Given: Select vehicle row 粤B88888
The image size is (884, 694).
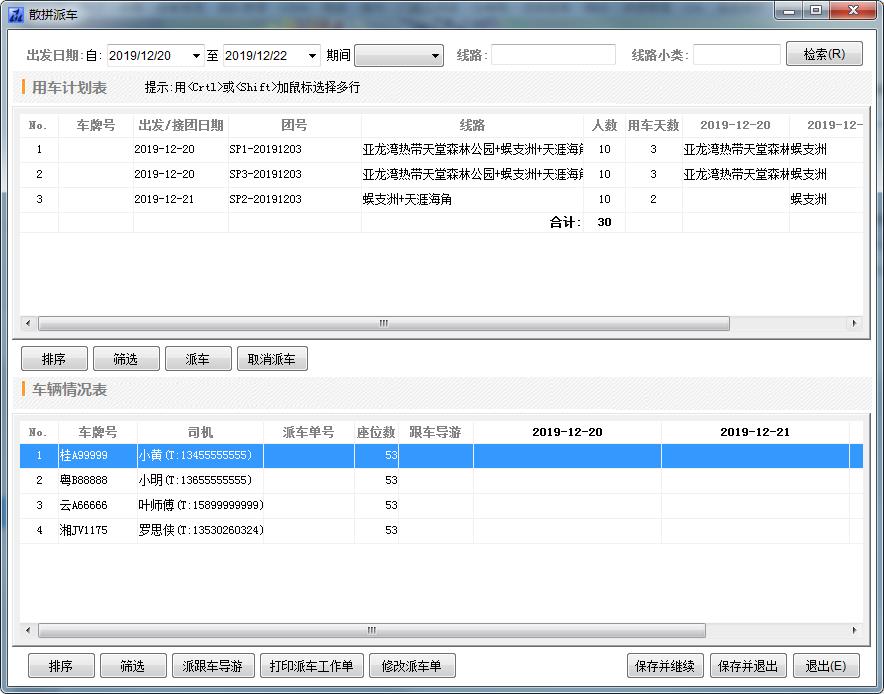Looking at the screenshot, I should click(441, 480).
